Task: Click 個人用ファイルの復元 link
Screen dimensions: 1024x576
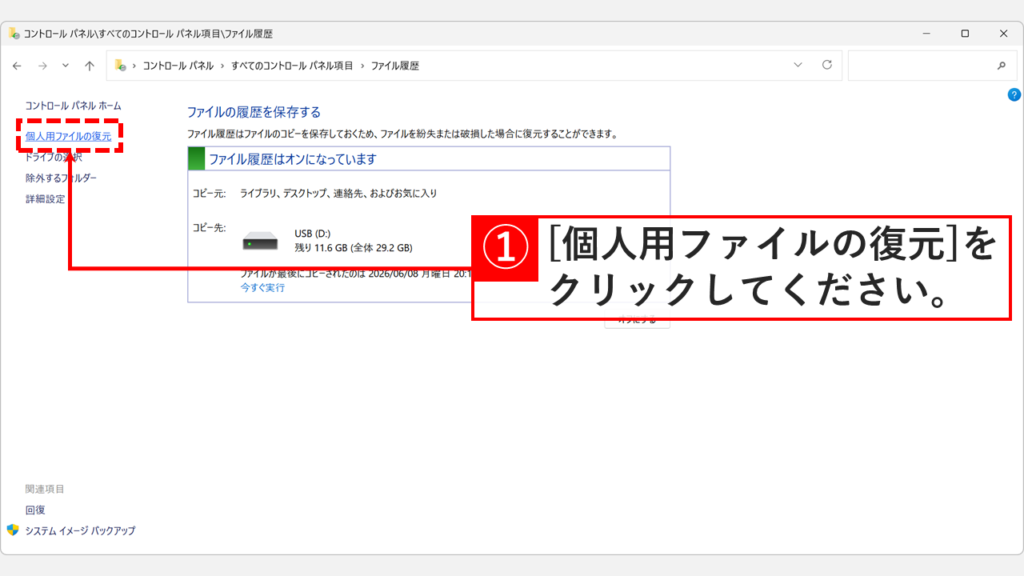Action: tap(69, 136)
